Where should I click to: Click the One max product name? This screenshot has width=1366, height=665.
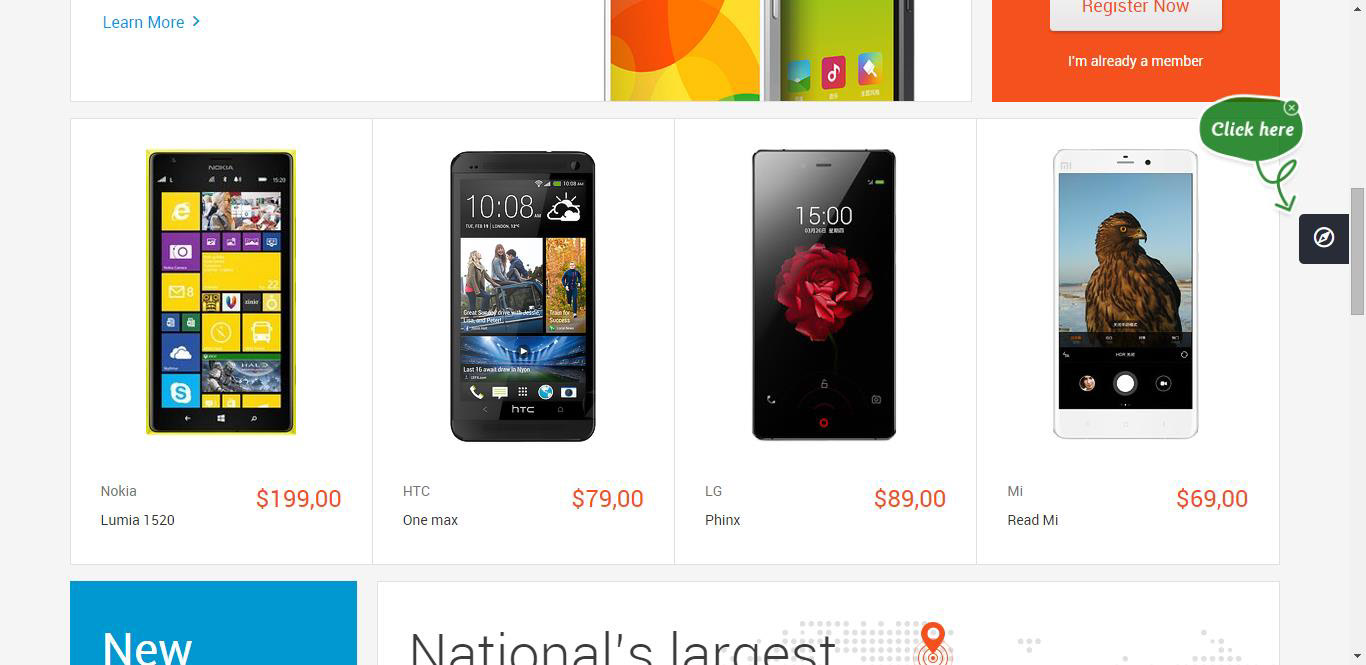tap(430, 520)
